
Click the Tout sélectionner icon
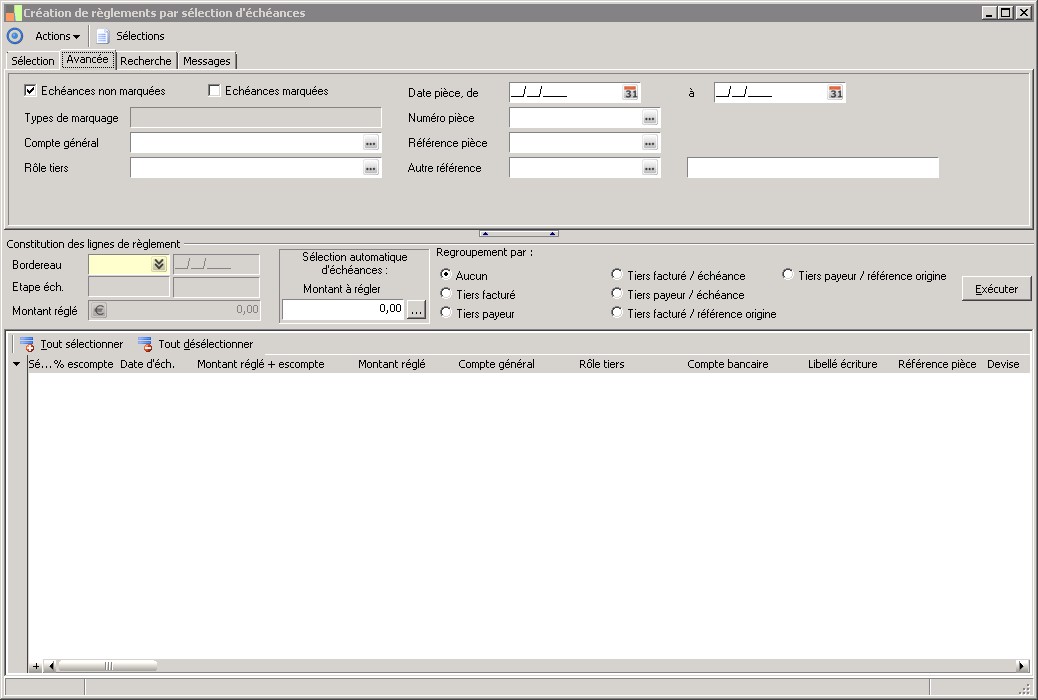pos(27,344)
